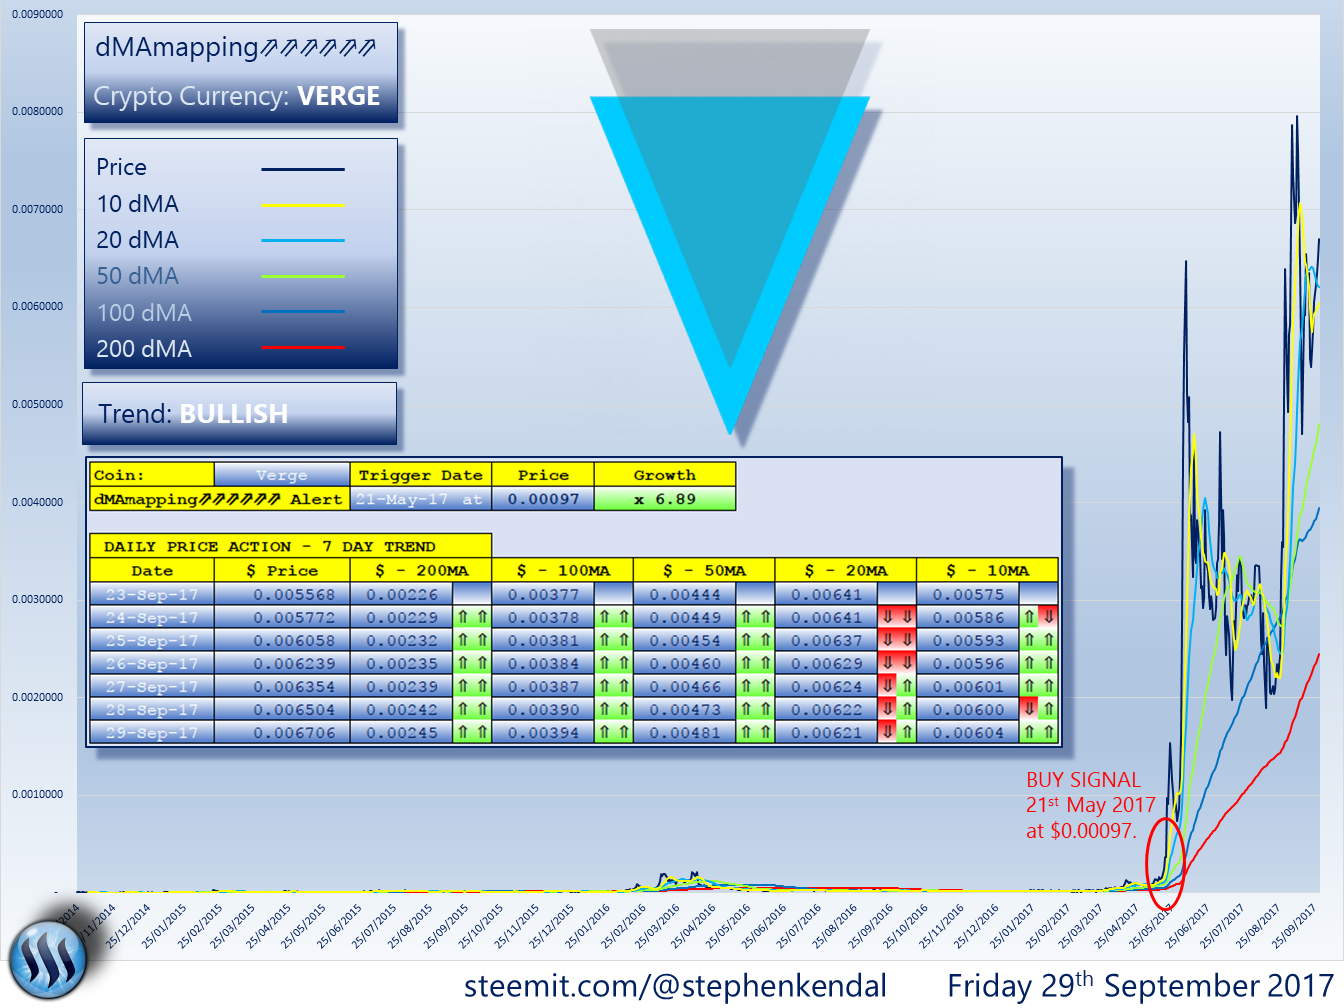Click the '25/09/2017' x-axis date label
The image size is (1344, 1008).
coord(1294,925)
